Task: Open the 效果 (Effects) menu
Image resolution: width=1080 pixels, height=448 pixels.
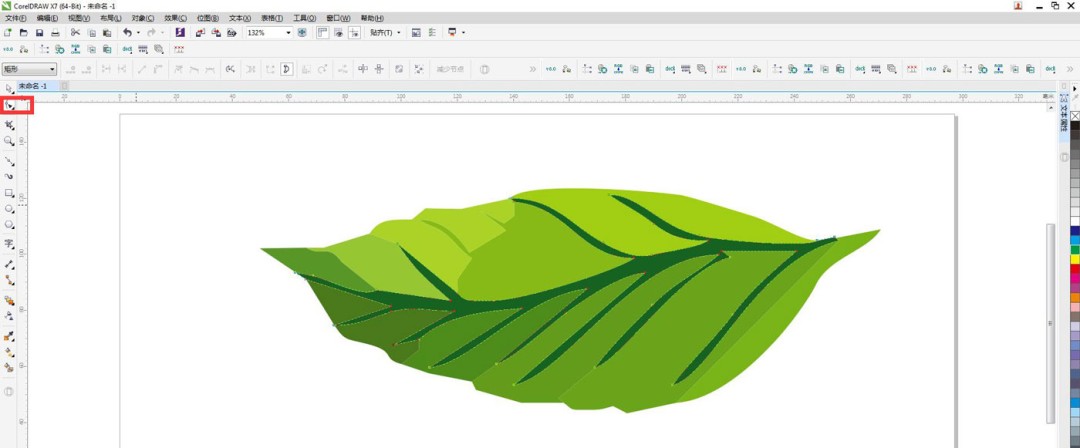Action: pos(175,18)
